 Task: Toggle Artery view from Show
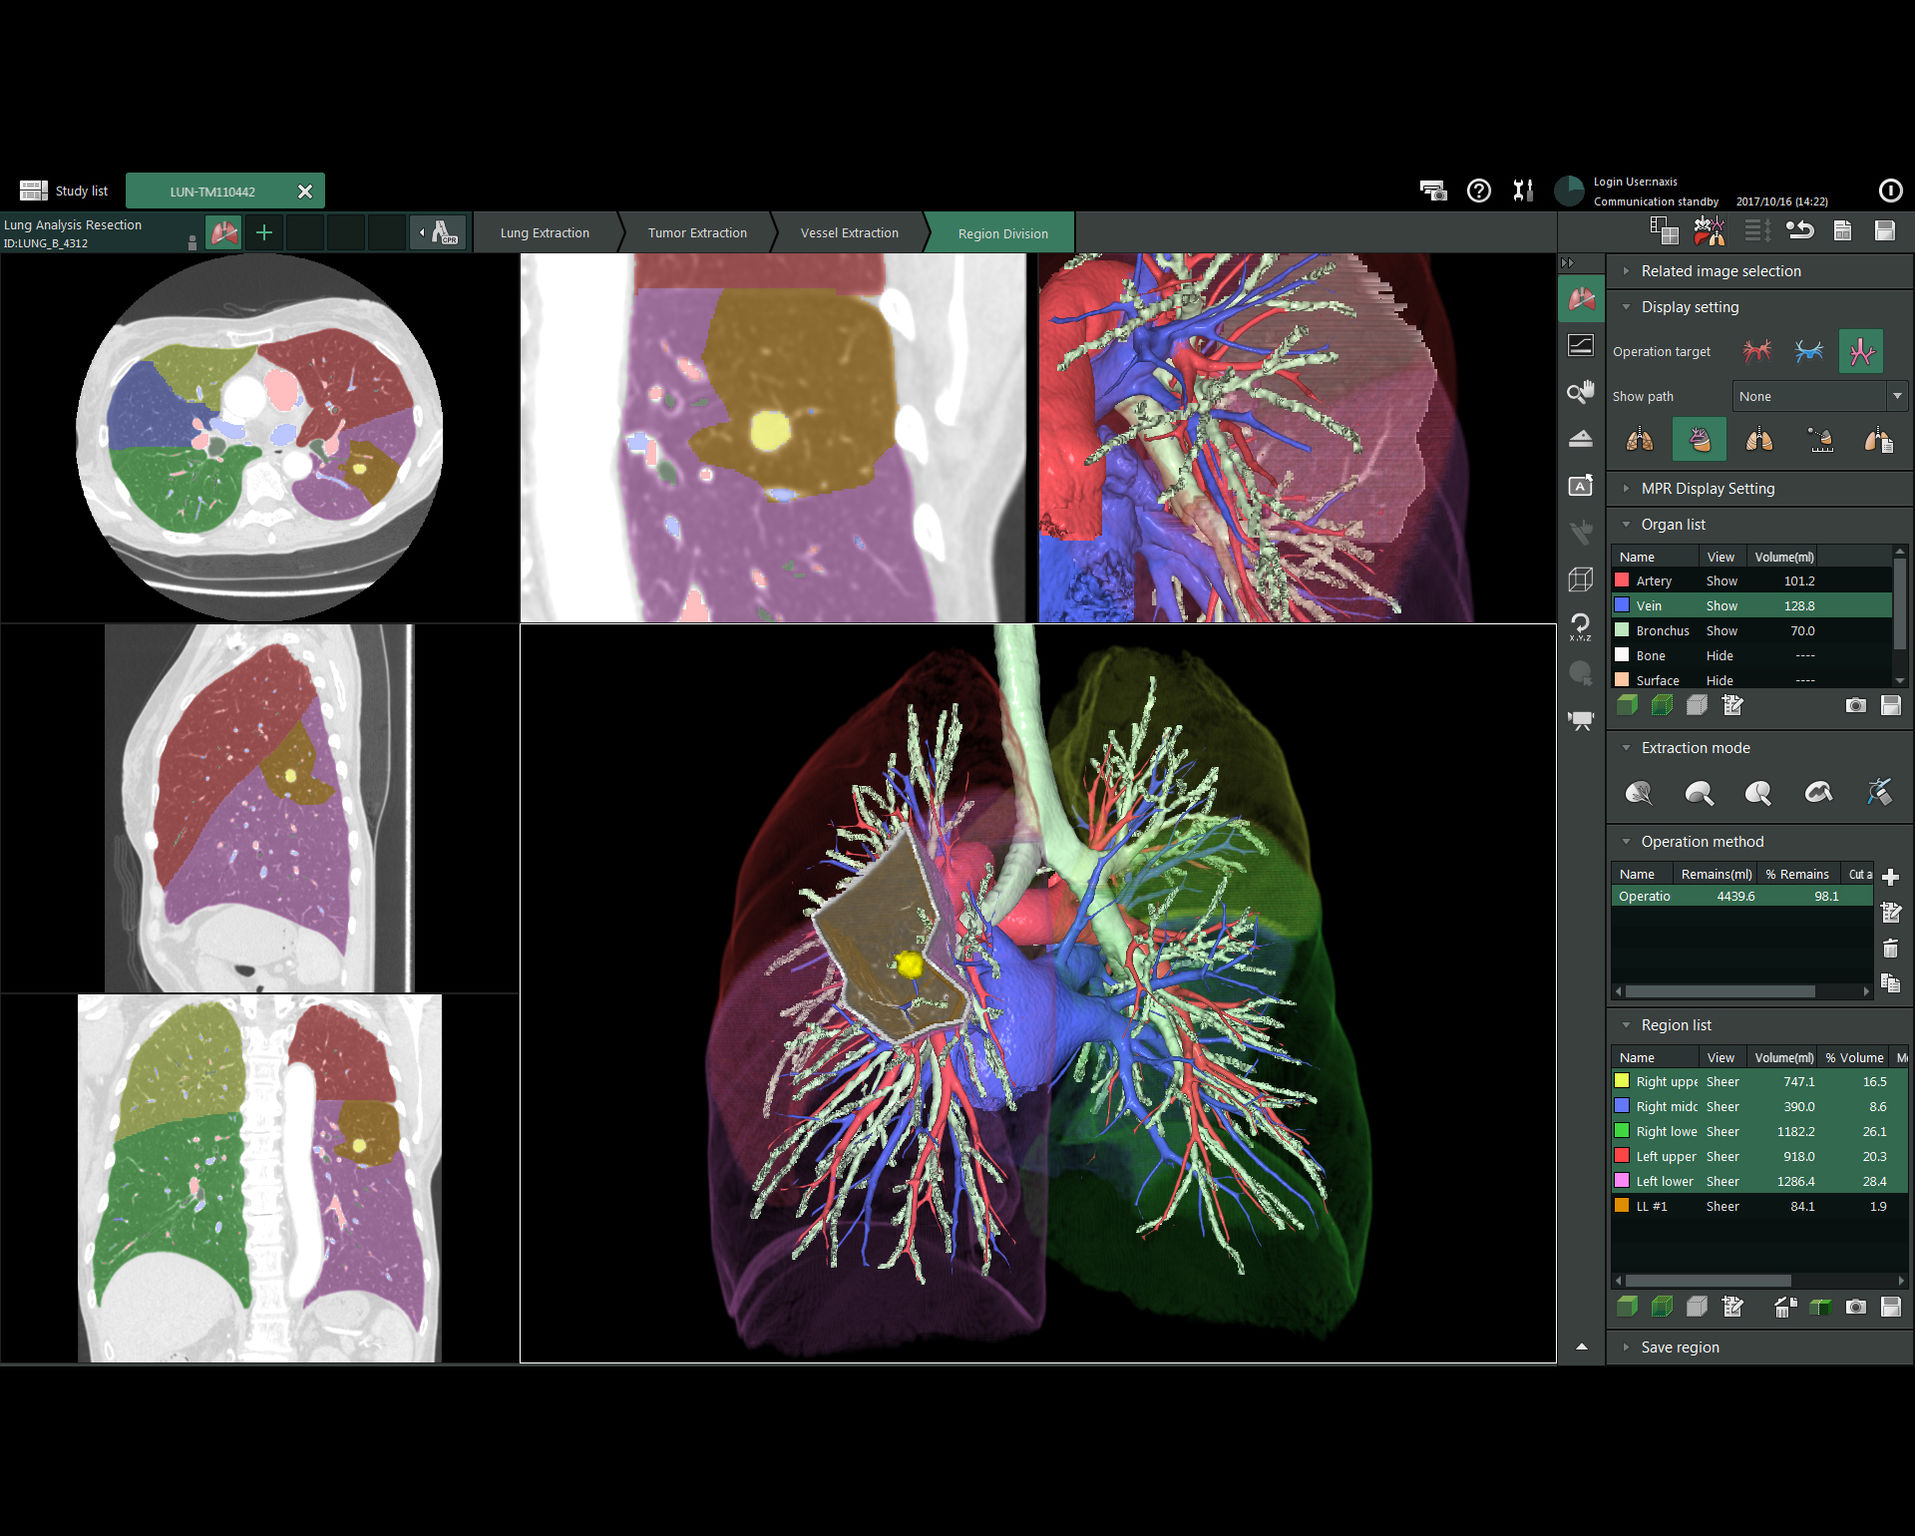click(x=1721, y=581)
